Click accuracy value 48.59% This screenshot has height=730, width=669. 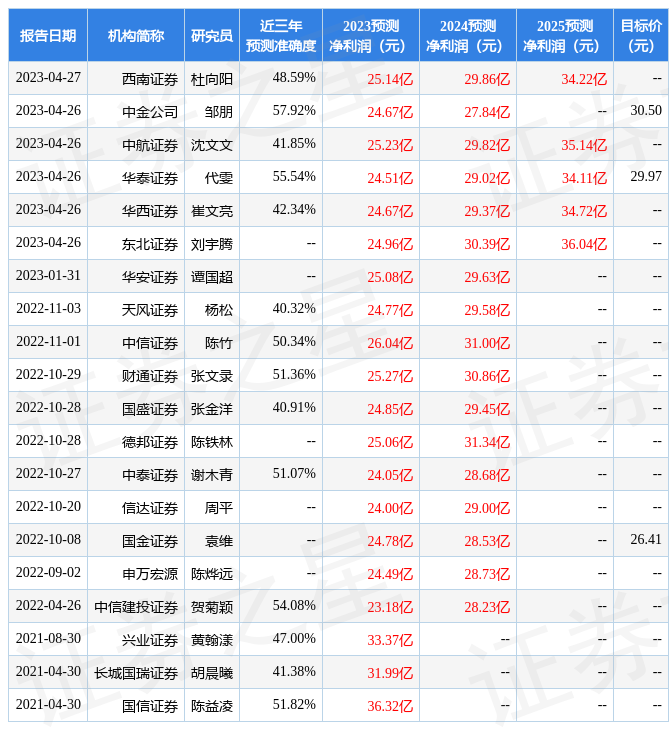pyautogui.click(x=294, y=78)
